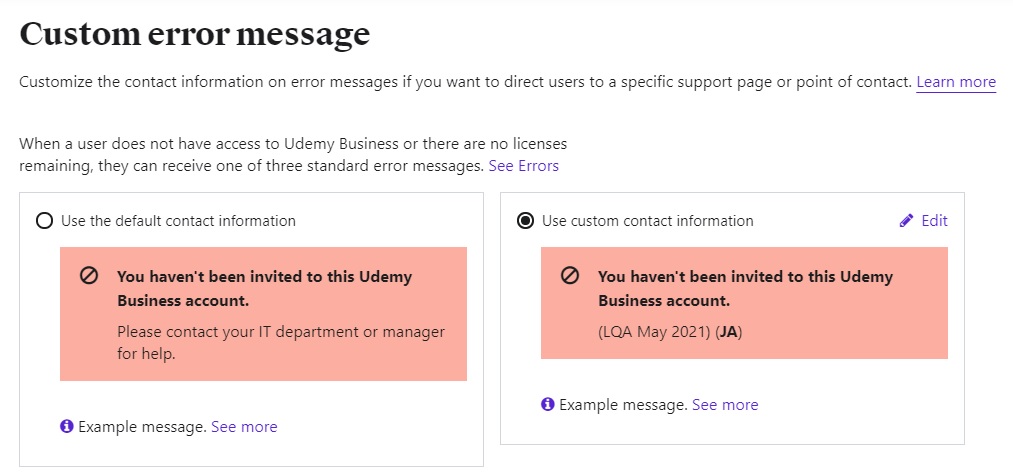Image resolution: width=1013 pixels, height=473 pixels.
Task: Click the "Use custom contact information" label
Action: click(647, 221)
